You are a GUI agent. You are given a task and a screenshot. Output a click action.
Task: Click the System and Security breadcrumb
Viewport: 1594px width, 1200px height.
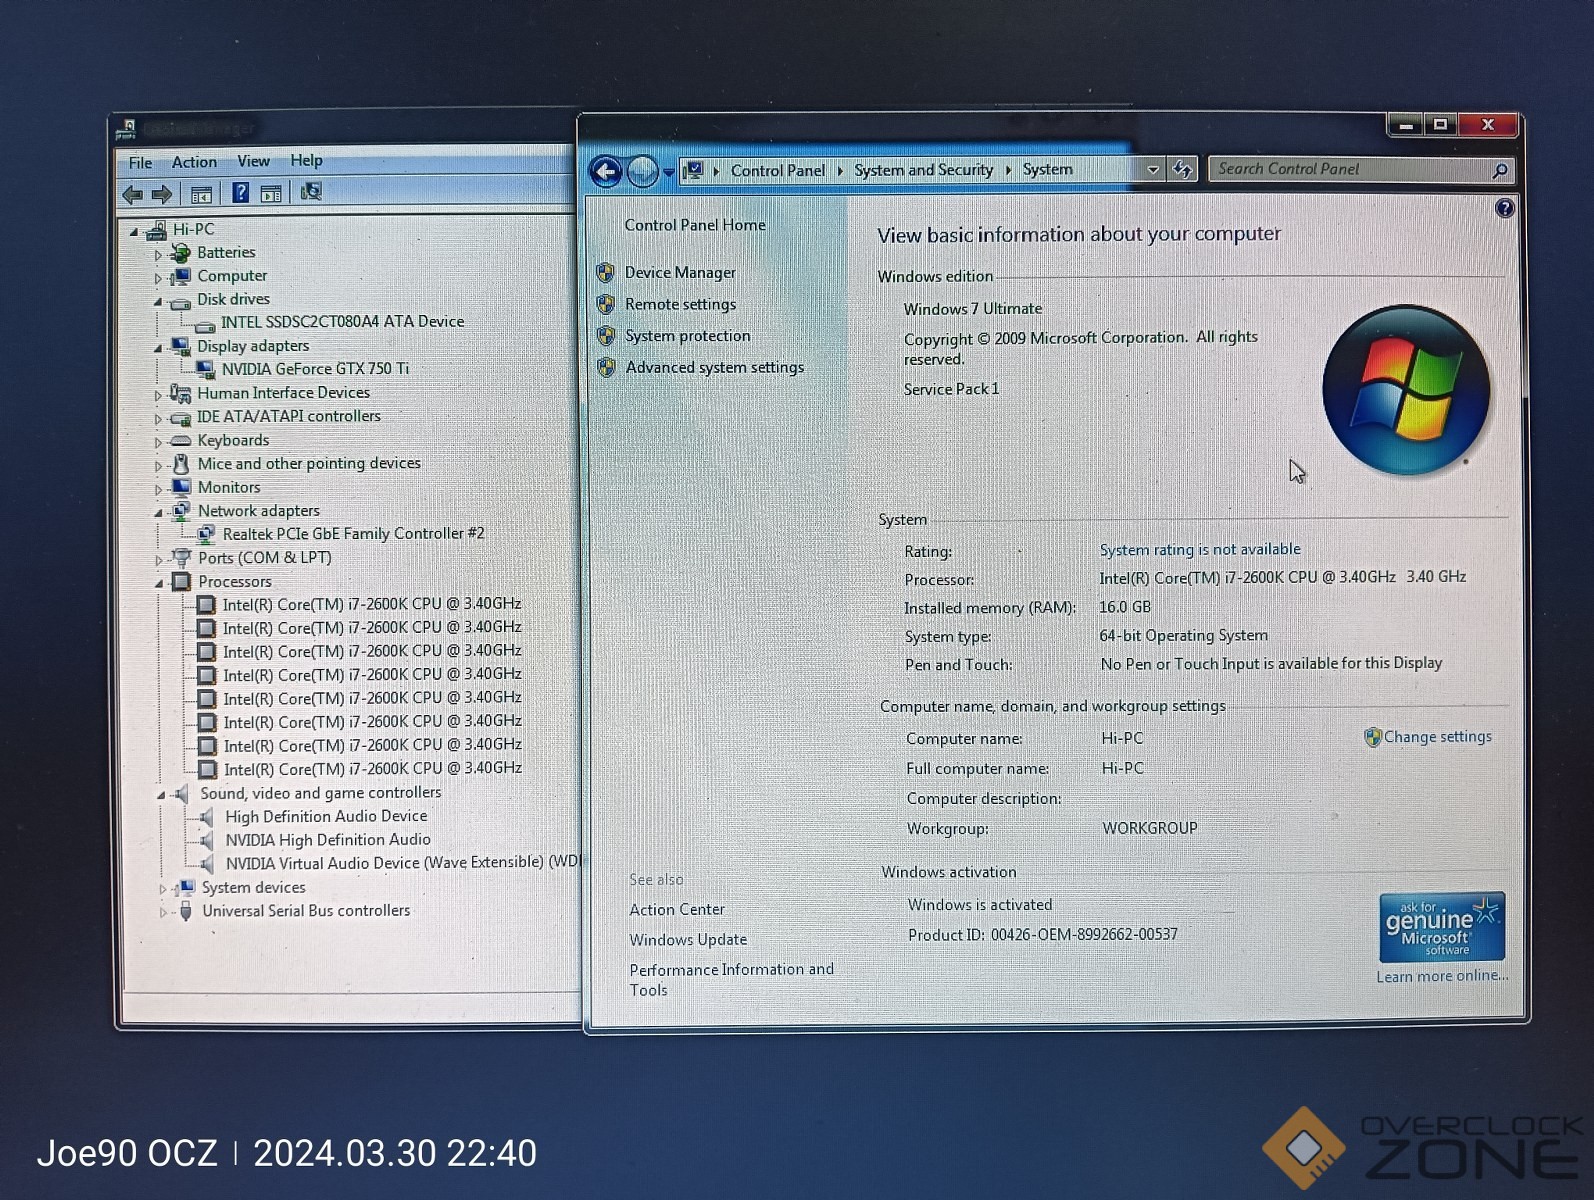coord(924,170)
